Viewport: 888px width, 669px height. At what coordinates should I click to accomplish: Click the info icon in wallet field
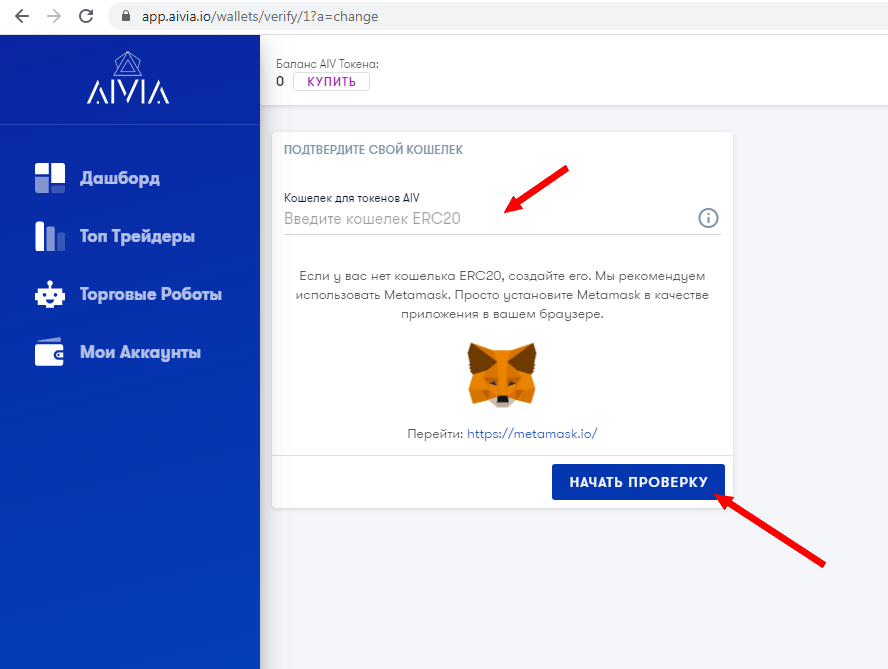708,218
